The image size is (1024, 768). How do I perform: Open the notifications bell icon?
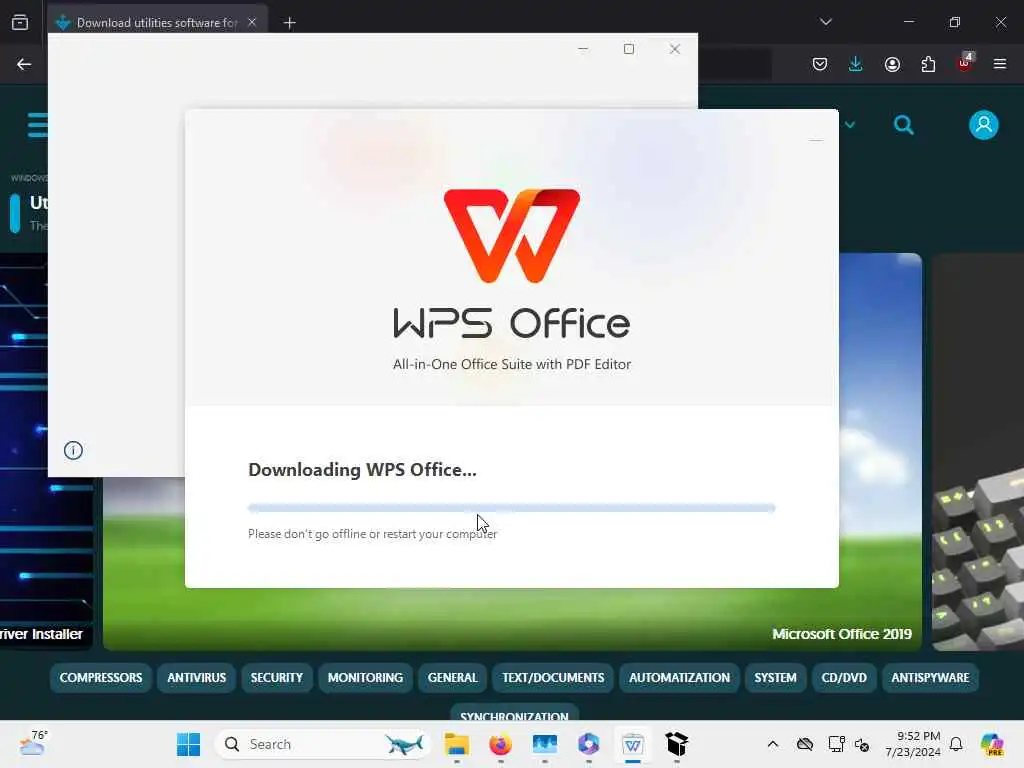click(956, 744)
